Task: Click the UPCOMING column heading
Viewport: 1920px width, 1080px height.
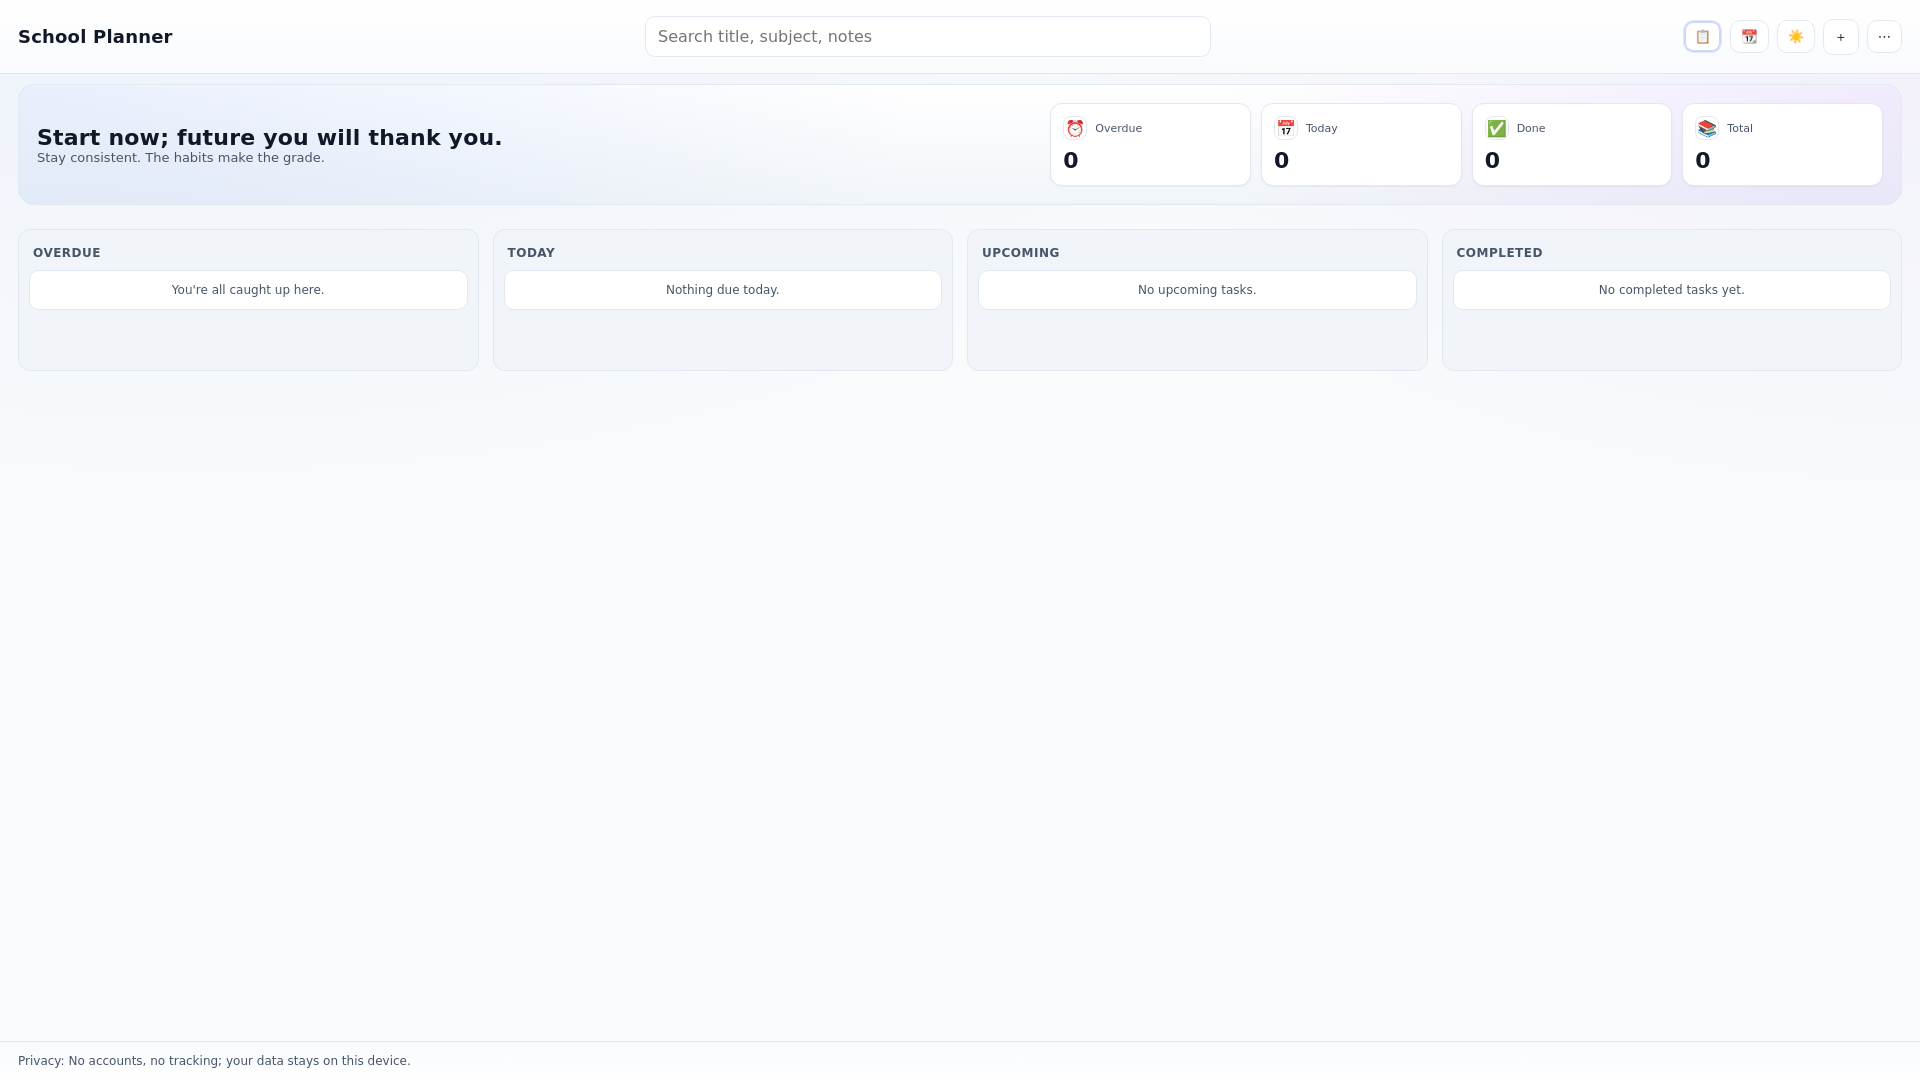Action: click(1020, 253)
